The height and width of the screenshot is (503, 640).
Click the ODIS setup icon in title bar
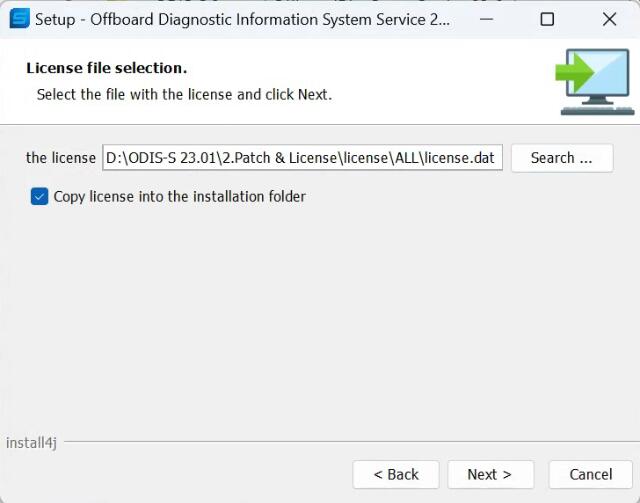point(20,18)
